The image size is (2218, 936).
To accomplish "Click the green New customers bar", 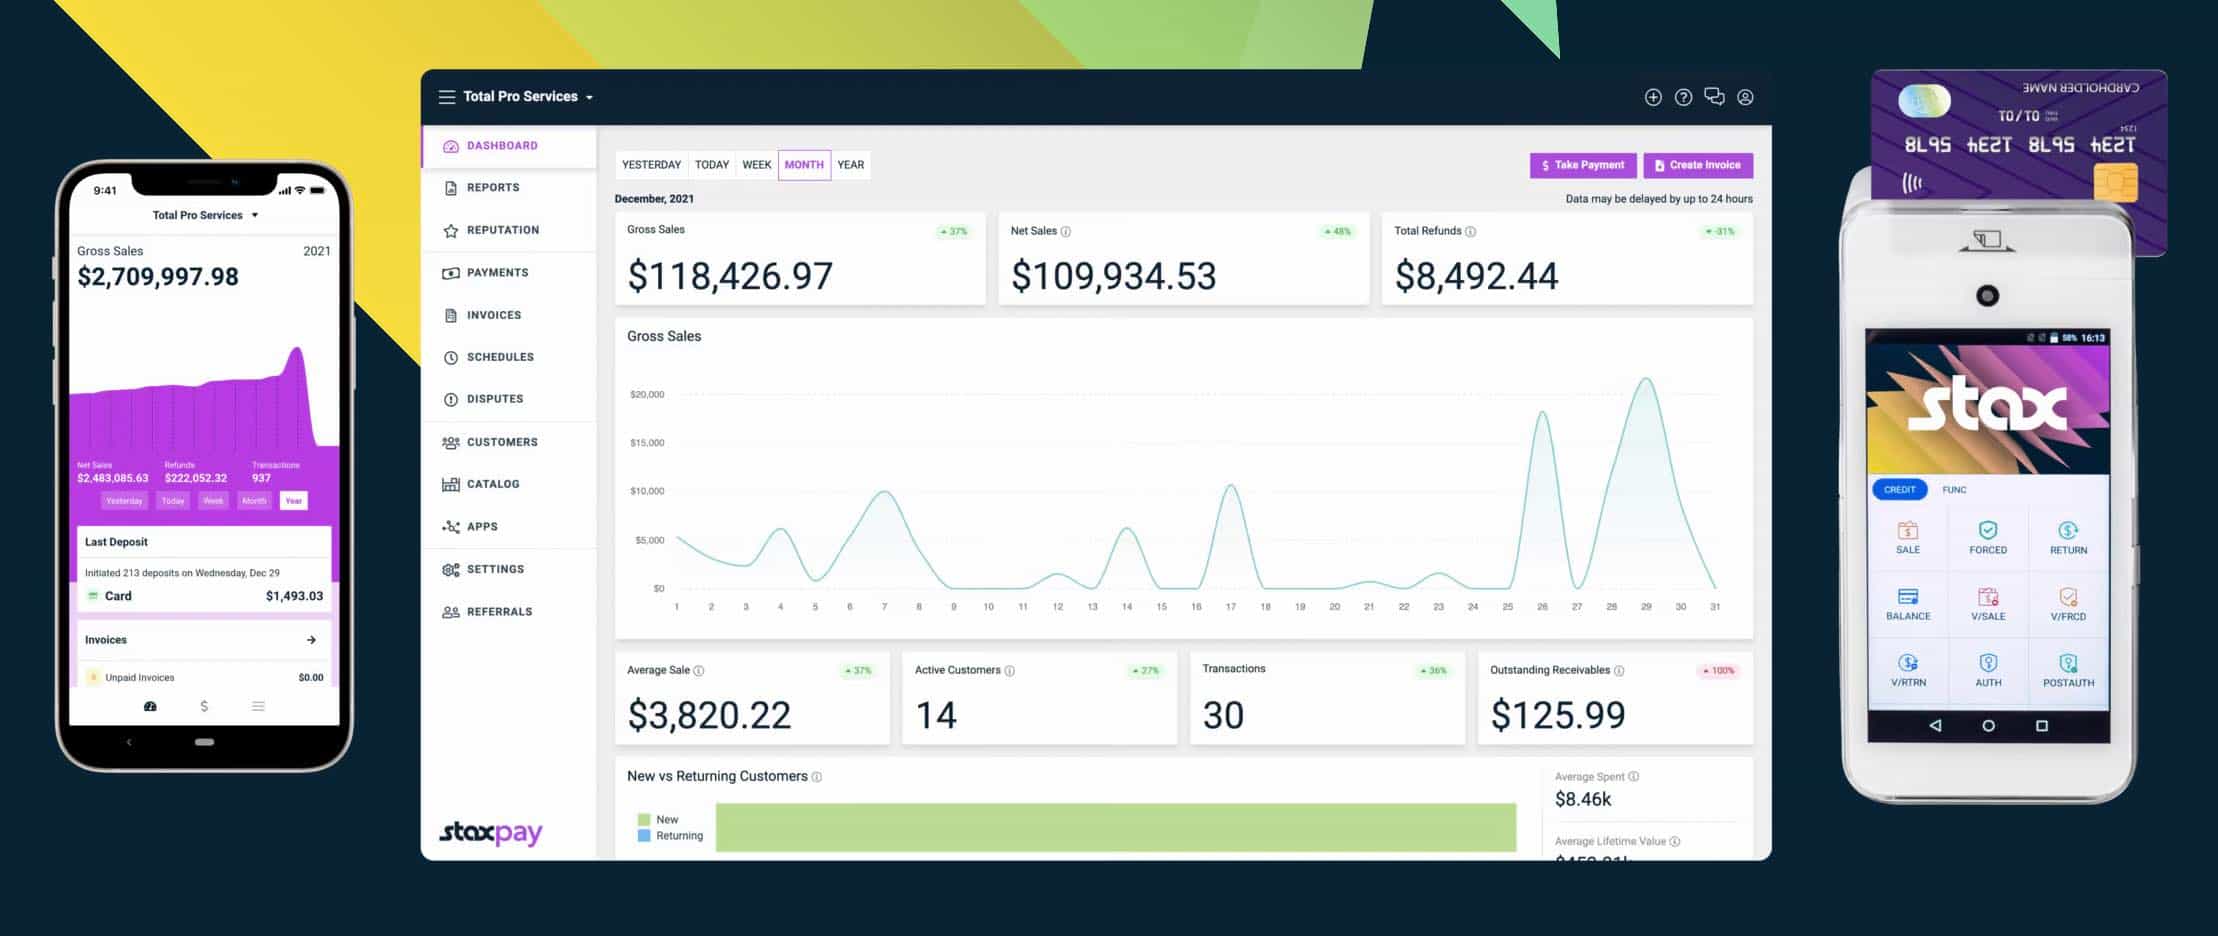I will 1115,827.
